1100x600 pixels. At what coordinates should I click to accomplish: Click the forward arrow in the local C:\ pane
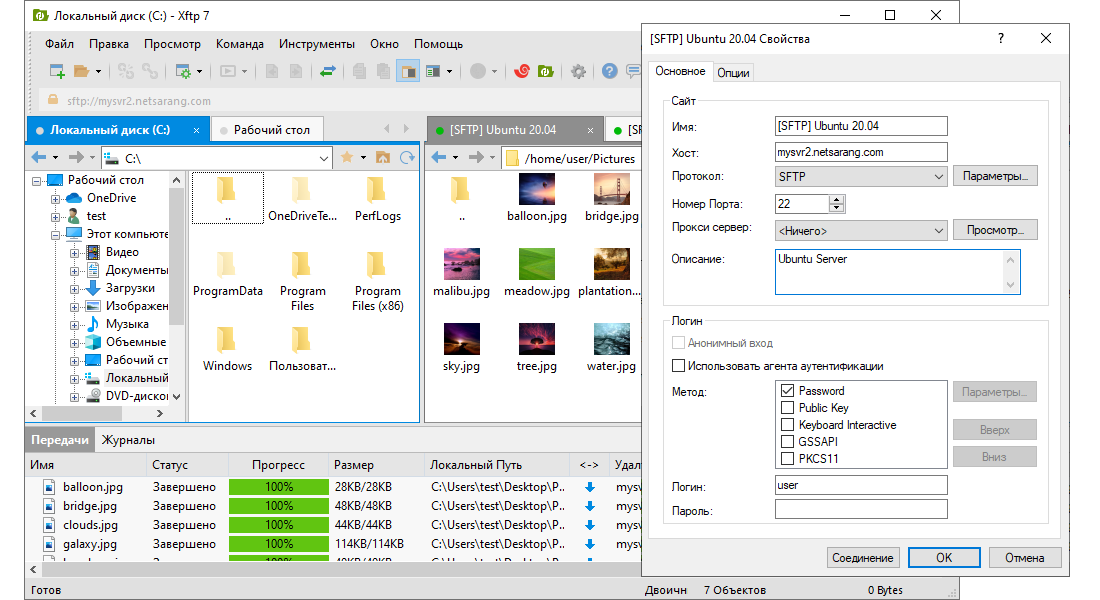tap(76, 158)
